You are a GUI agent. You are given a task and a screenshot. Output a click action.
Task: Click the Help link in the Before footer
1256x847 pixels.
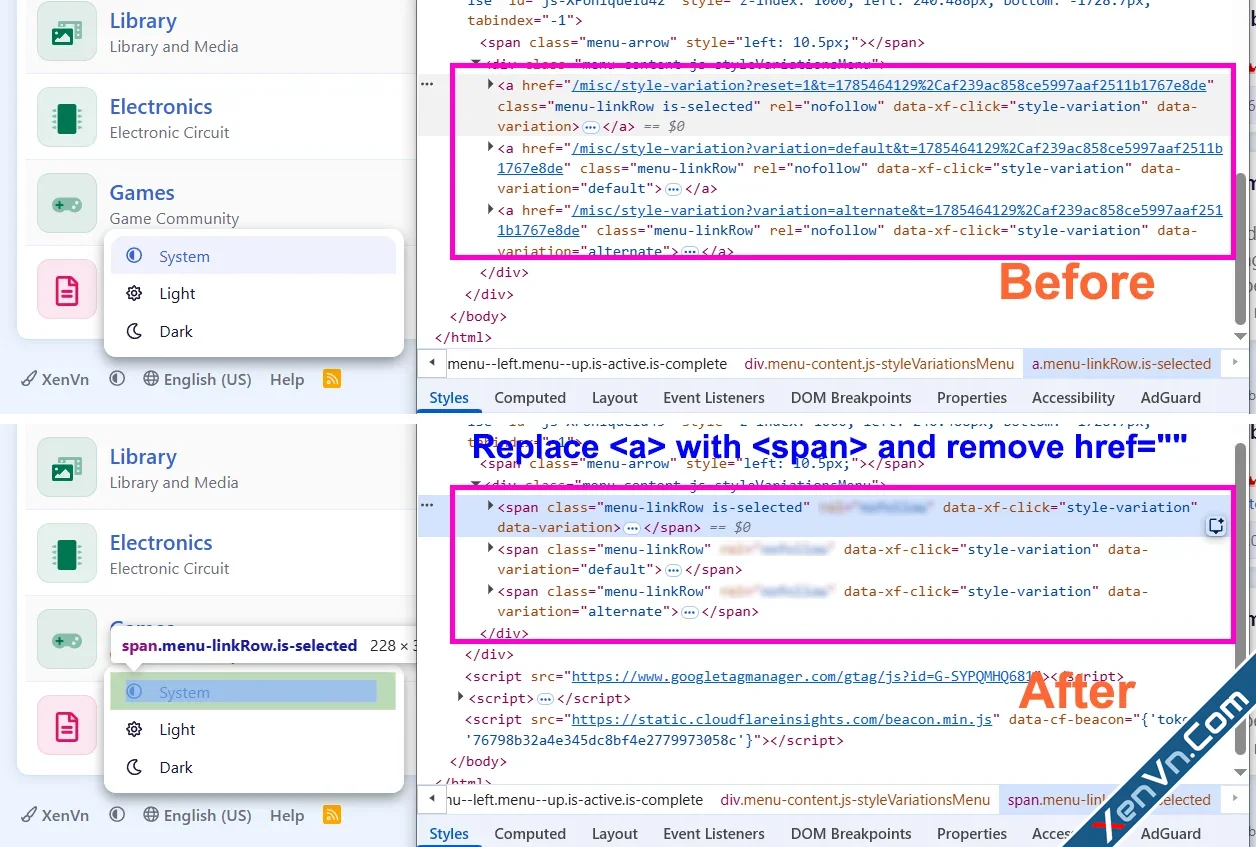point(287,379)
